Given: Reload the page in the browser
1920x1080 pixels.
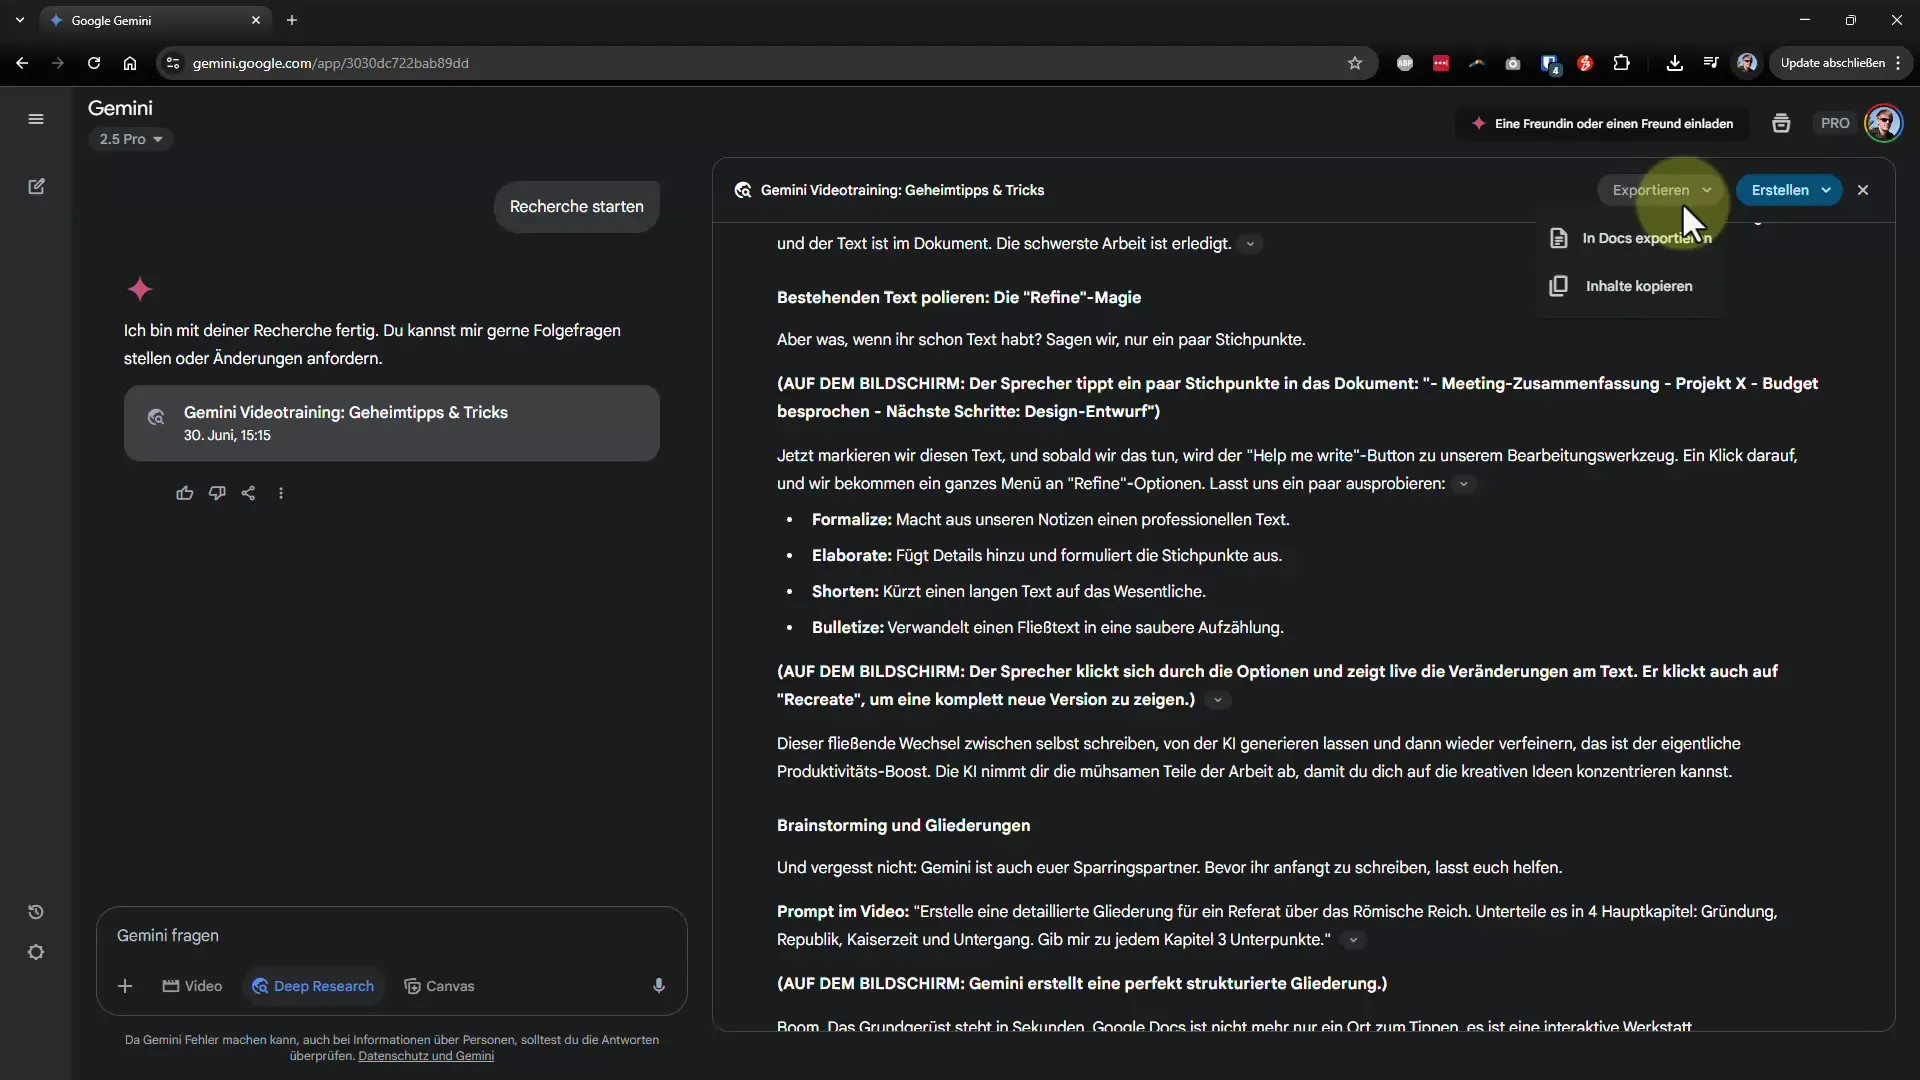Looking at the screenshot, I should pos(94,63).
